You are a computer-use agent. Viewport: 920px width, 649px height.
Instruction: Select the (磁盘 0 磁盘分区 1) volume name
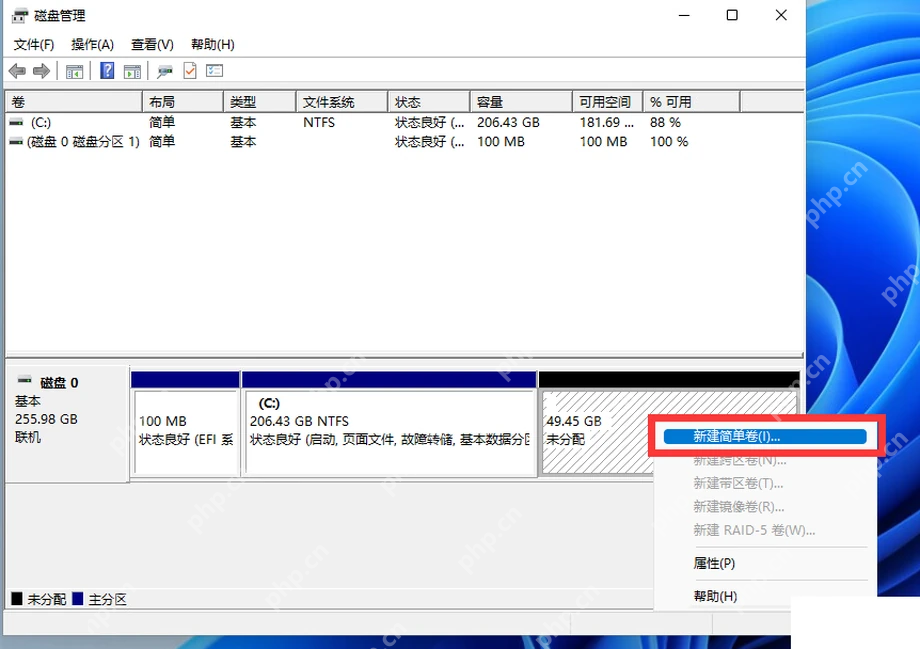point(83,141)
